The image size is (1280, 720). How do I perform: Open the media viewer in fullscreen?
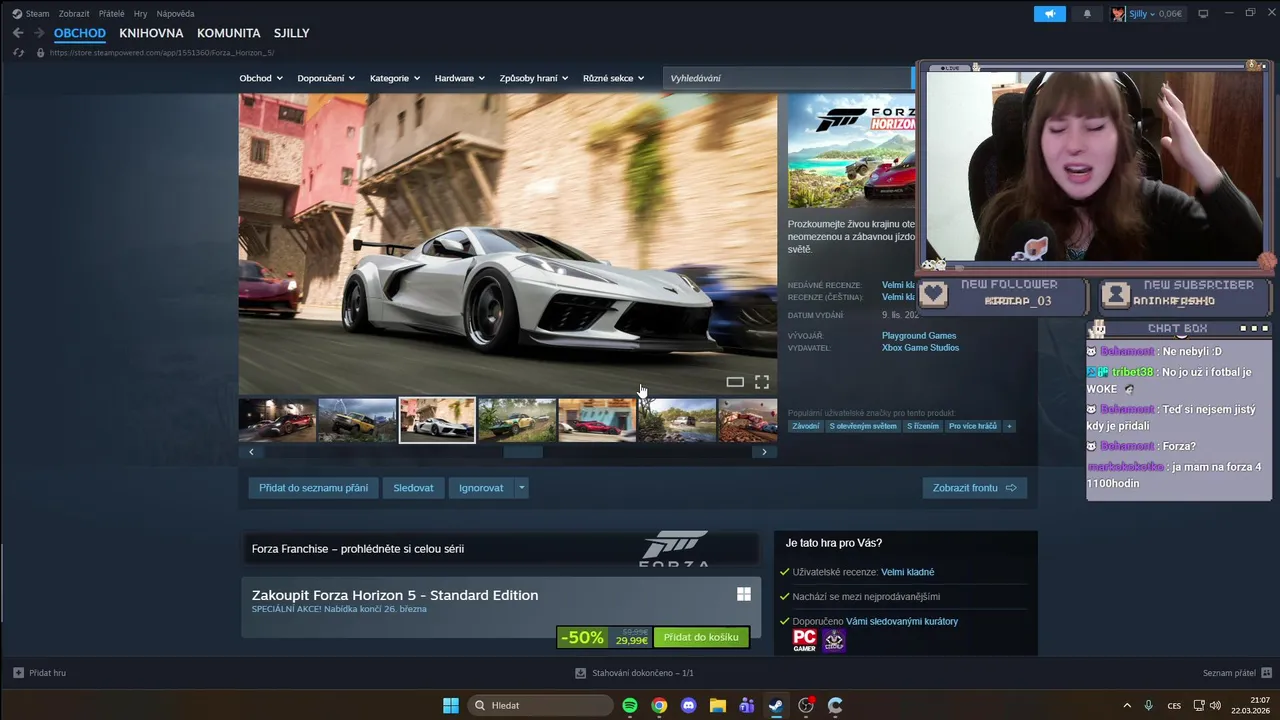pos(762,382)
